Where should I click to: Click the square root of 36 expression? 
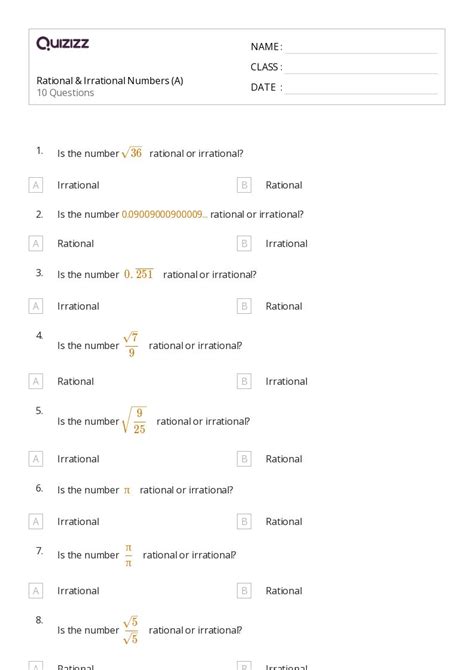click(x=132, y=153)
